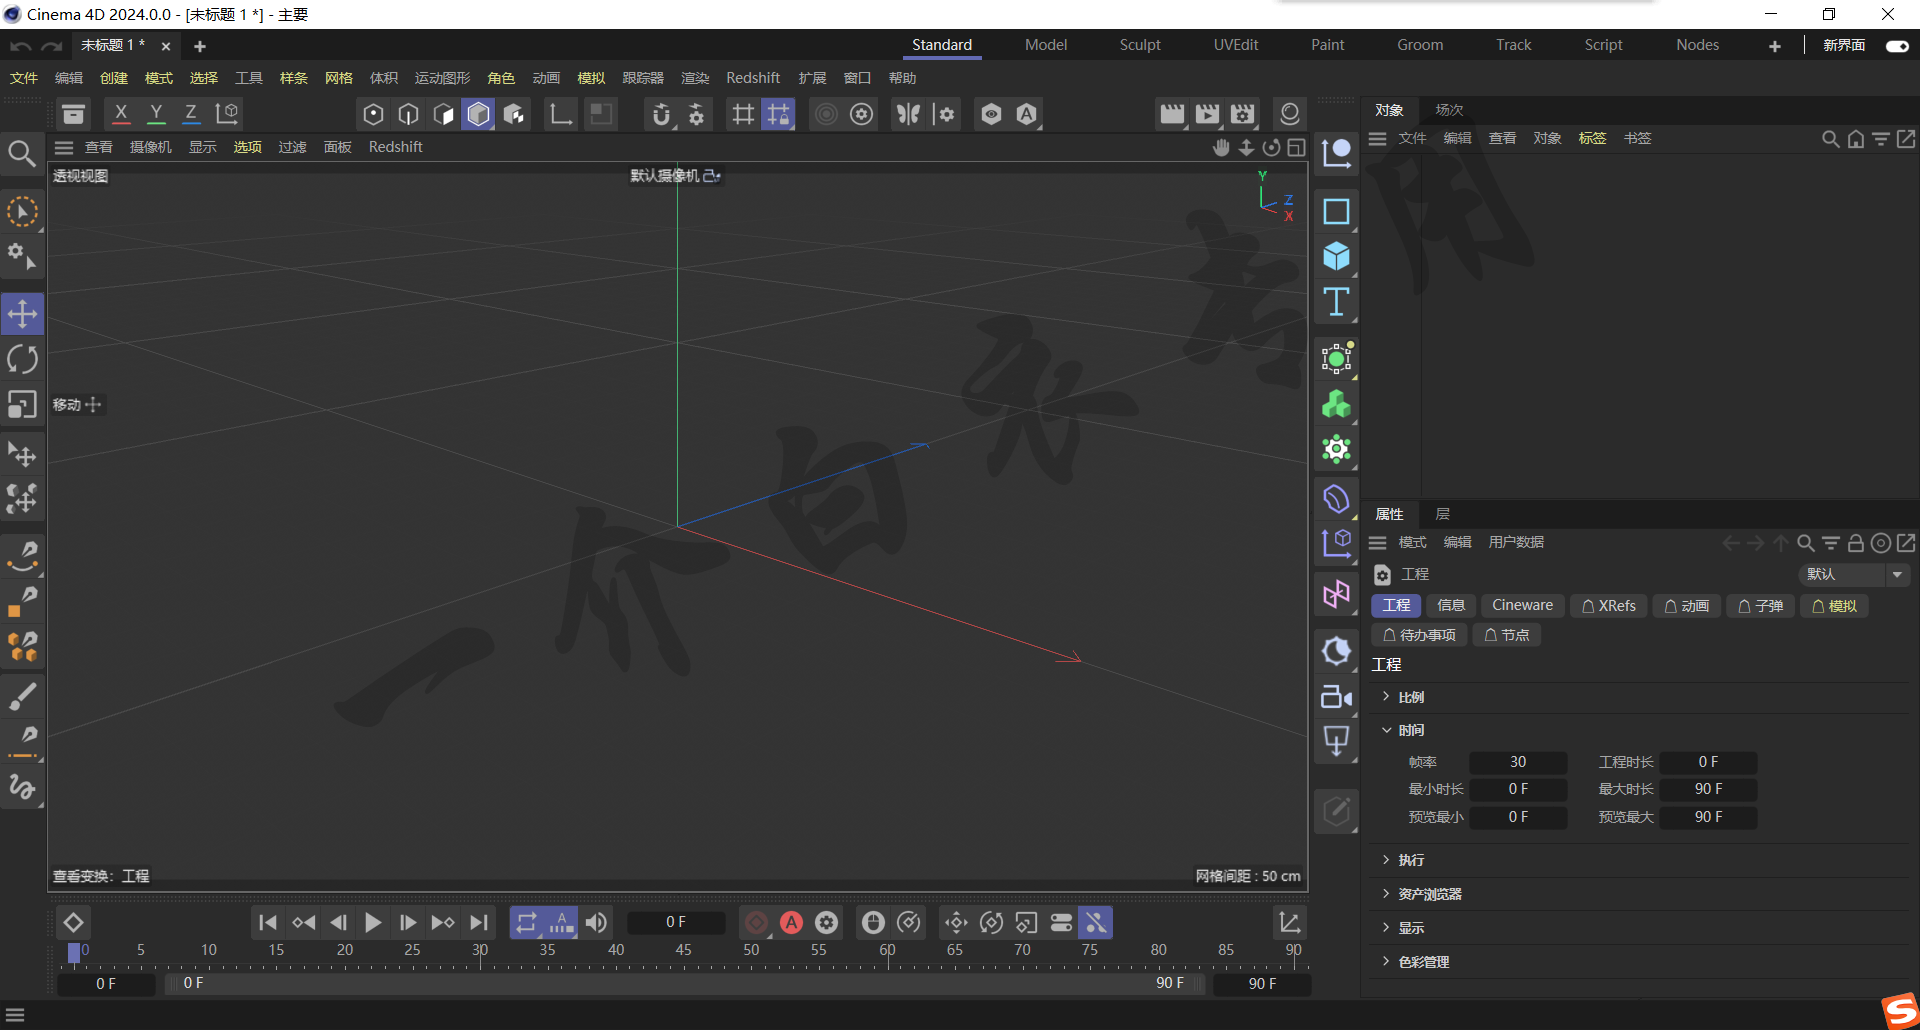Switch to the Sculpt layout tab
This screenshot has height=1030, width=1920.
(x=1140, y=45)
